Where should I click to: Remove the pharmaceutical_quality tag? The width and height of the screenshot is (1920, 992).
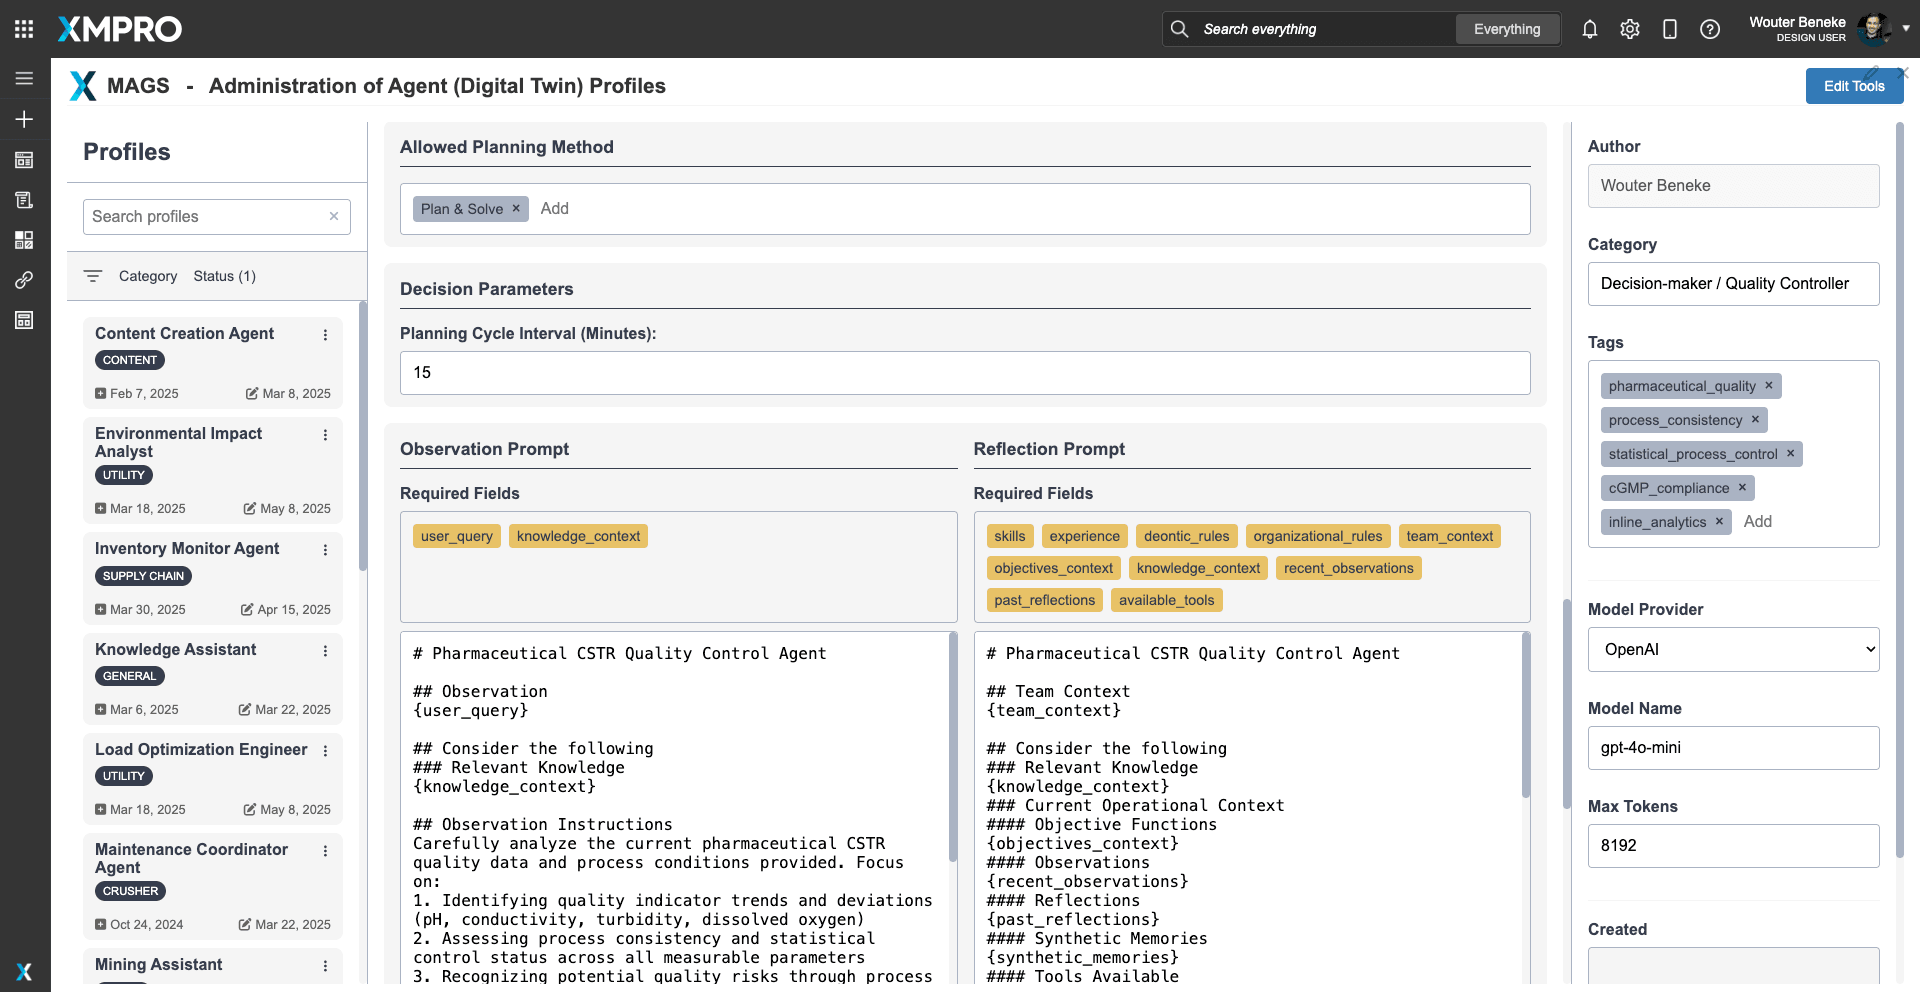click(x=1768, y=385)
